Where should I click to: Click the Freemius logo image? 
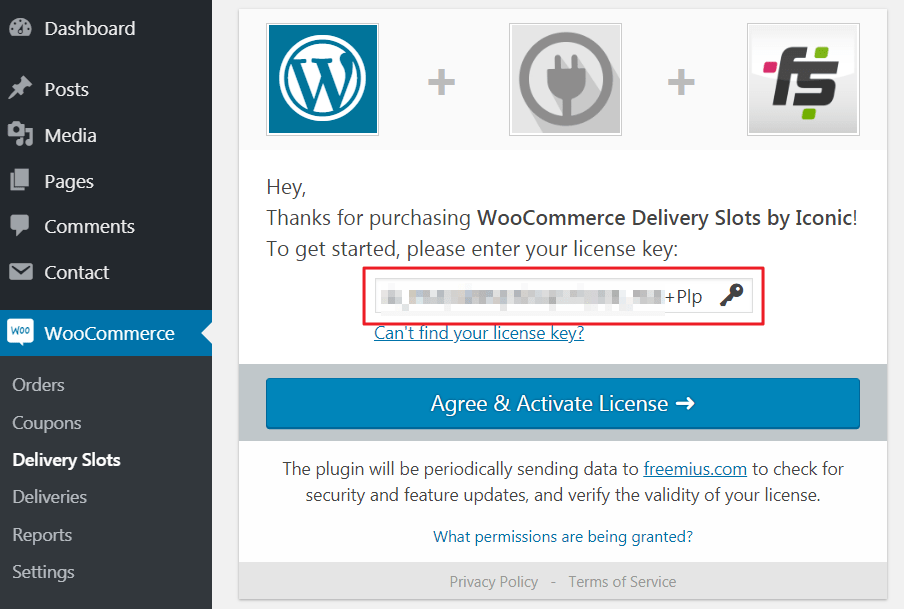click(802, 80)
